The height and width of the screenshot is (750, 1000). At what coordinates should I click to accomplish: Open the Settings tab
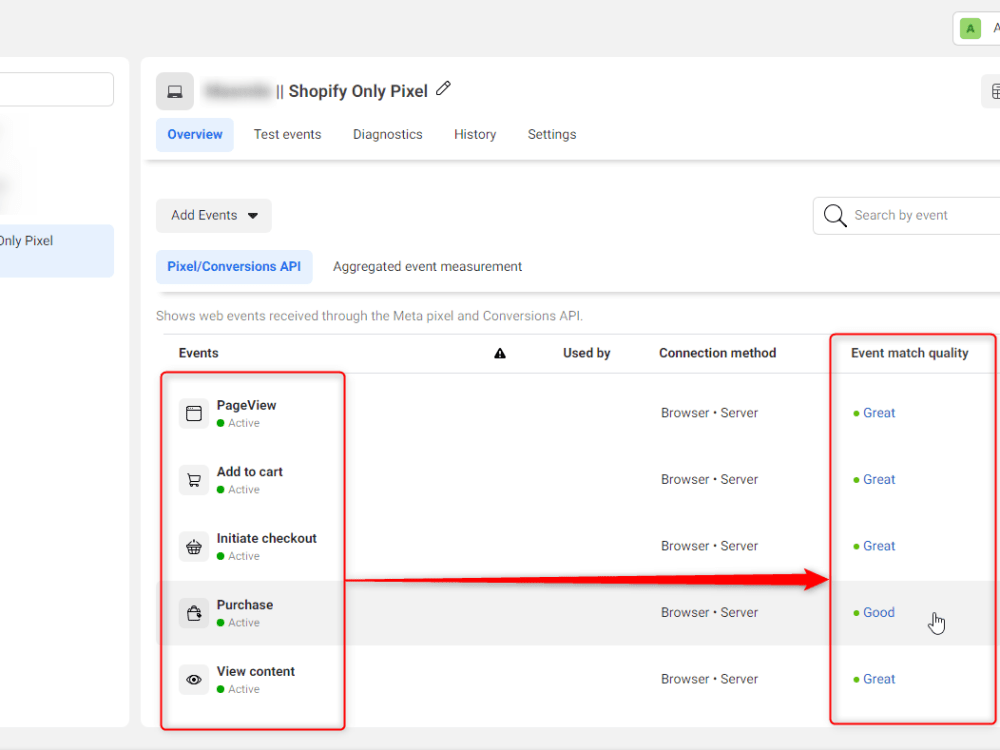[x=552, y=135]
